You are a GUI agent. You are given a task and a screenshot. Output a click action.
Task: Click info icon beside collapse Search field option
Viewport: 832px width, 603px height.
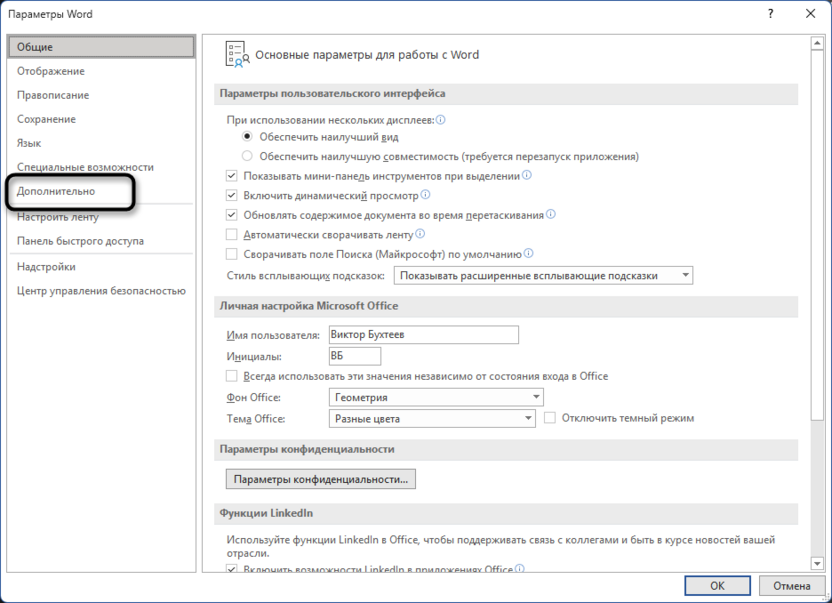point(528,253)
